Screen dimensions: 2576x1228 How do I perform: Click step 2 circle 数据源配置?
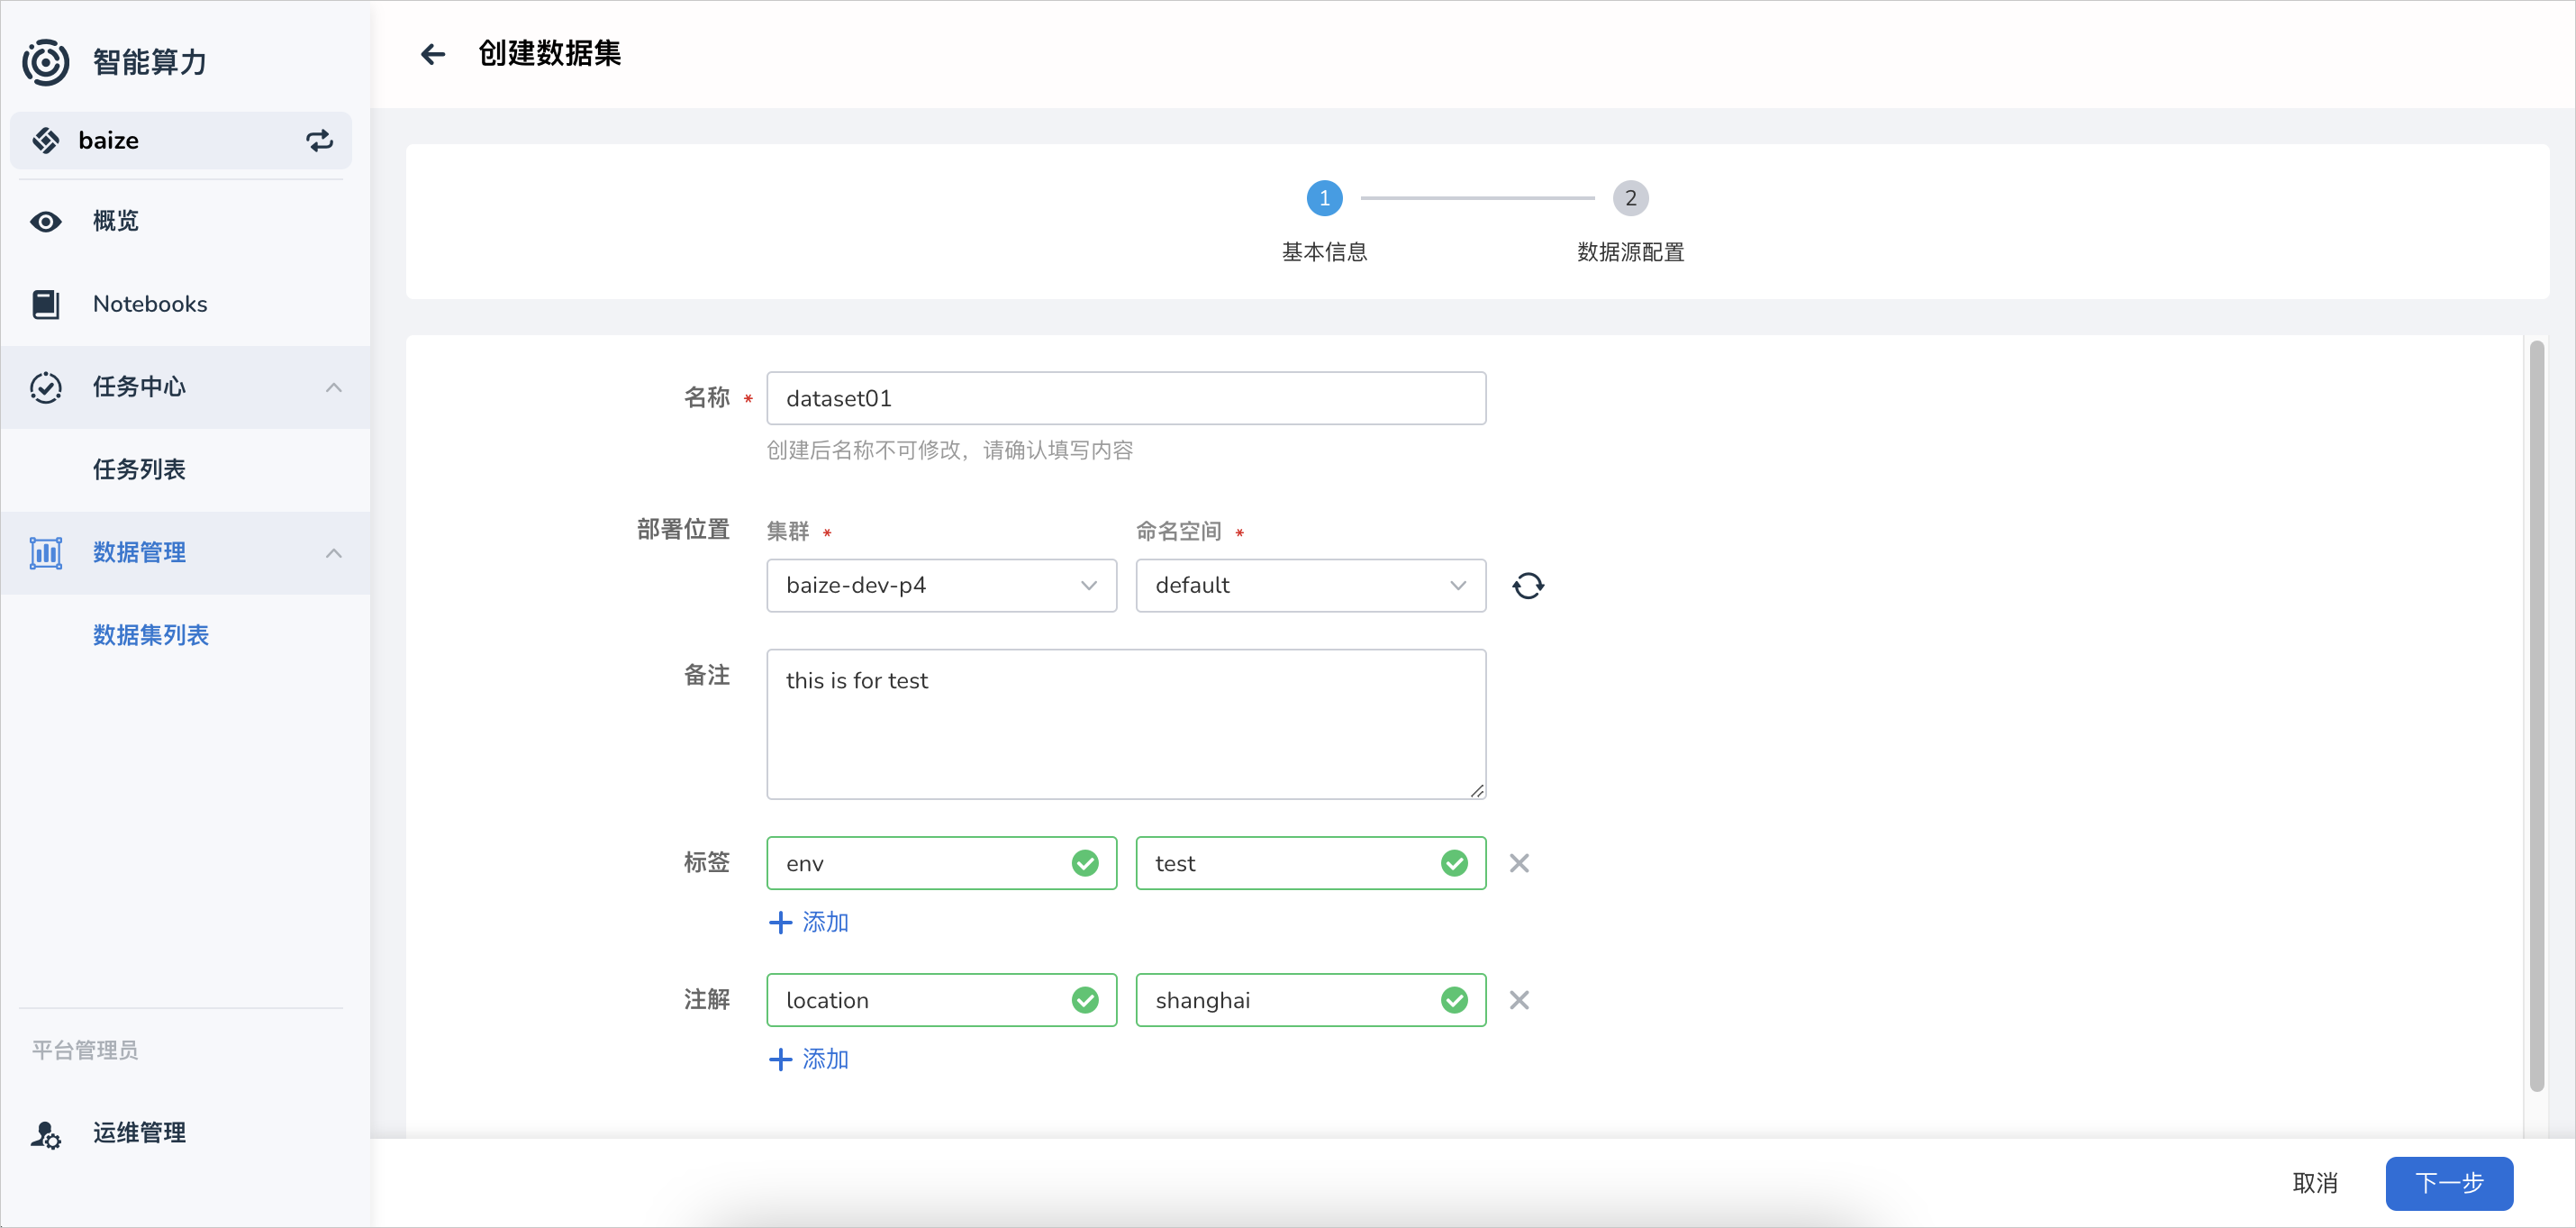[x=1630, y=198]
